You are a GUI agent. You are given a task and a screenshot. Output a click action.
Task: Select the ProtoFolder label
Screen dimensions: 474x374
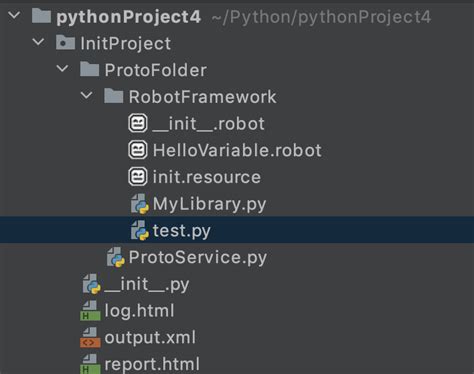click(x=156, y=70)
